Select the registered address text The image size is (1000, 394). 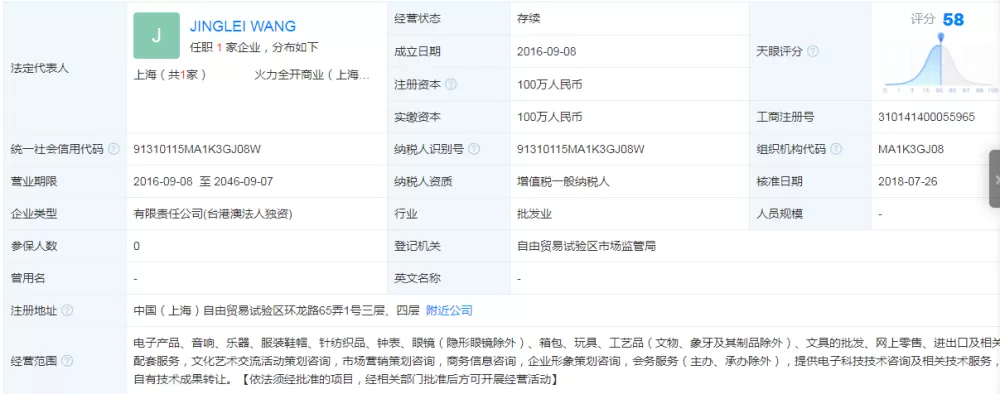277,310
